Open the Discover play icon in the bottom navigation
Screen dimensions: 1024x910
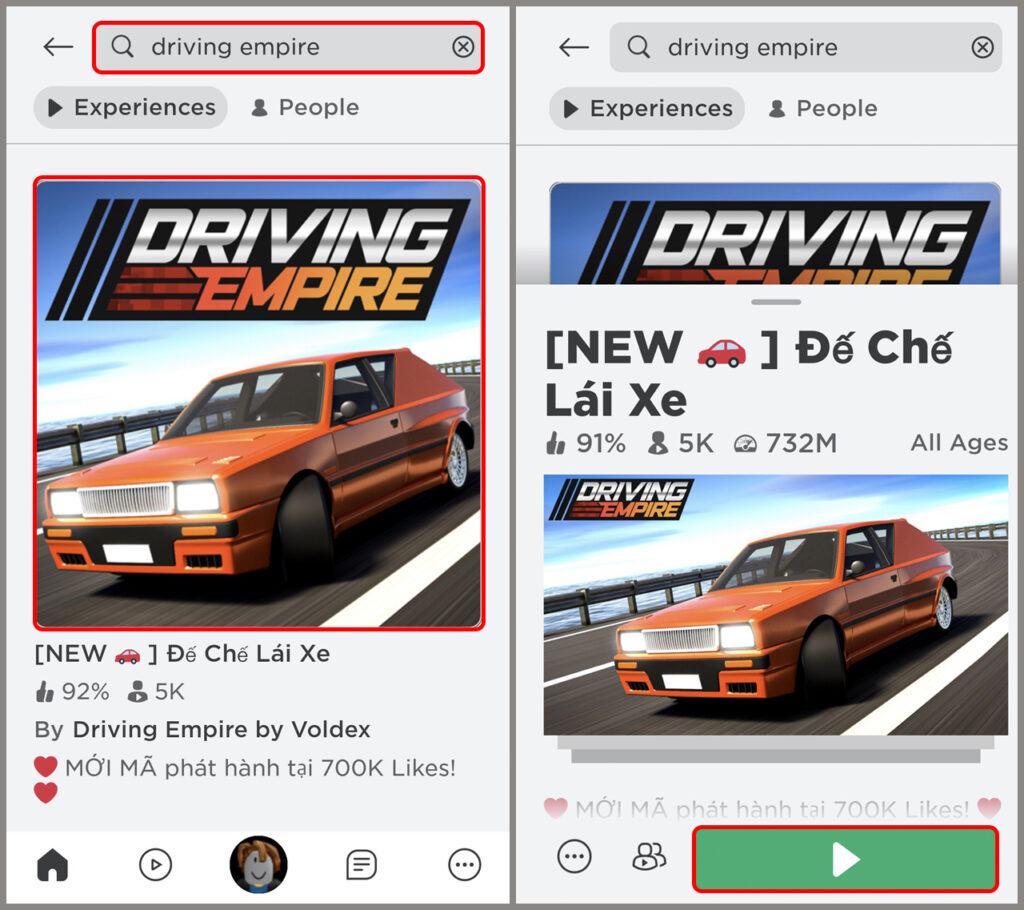pyautogui.click(x=155, y=865)
